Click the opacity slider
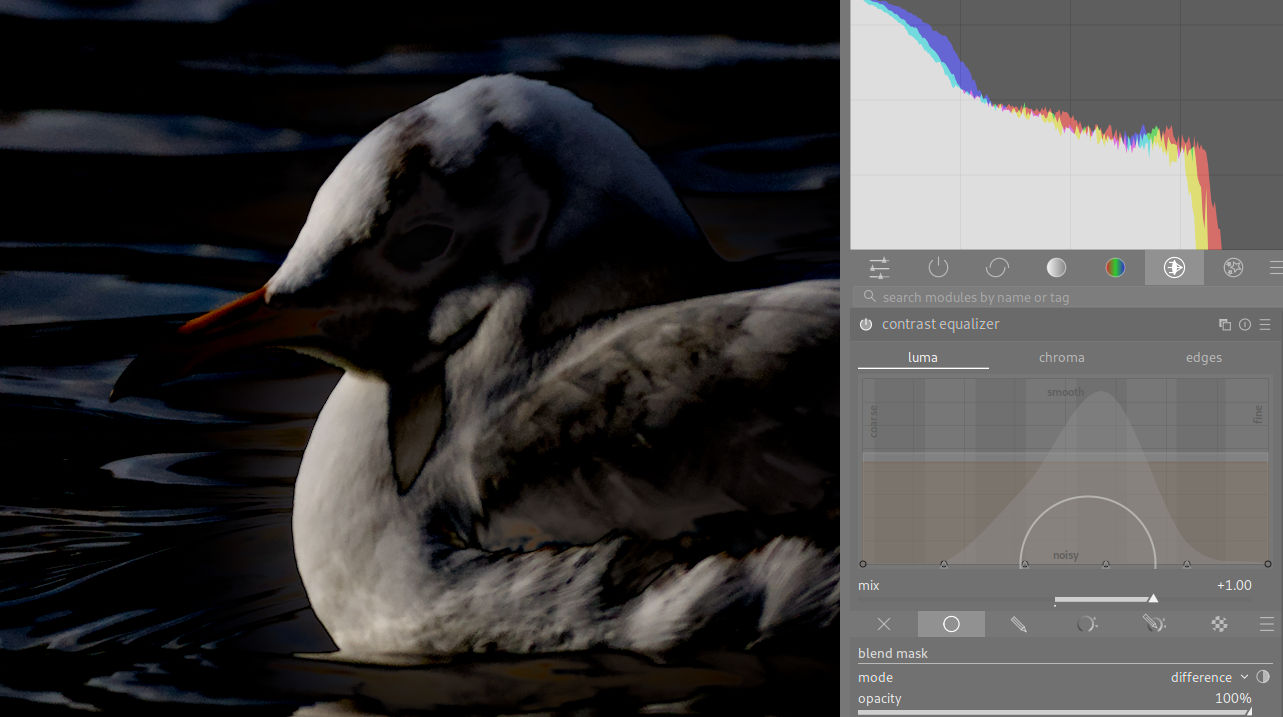This screenshot has width=1283, height=717. point(1054,711)
